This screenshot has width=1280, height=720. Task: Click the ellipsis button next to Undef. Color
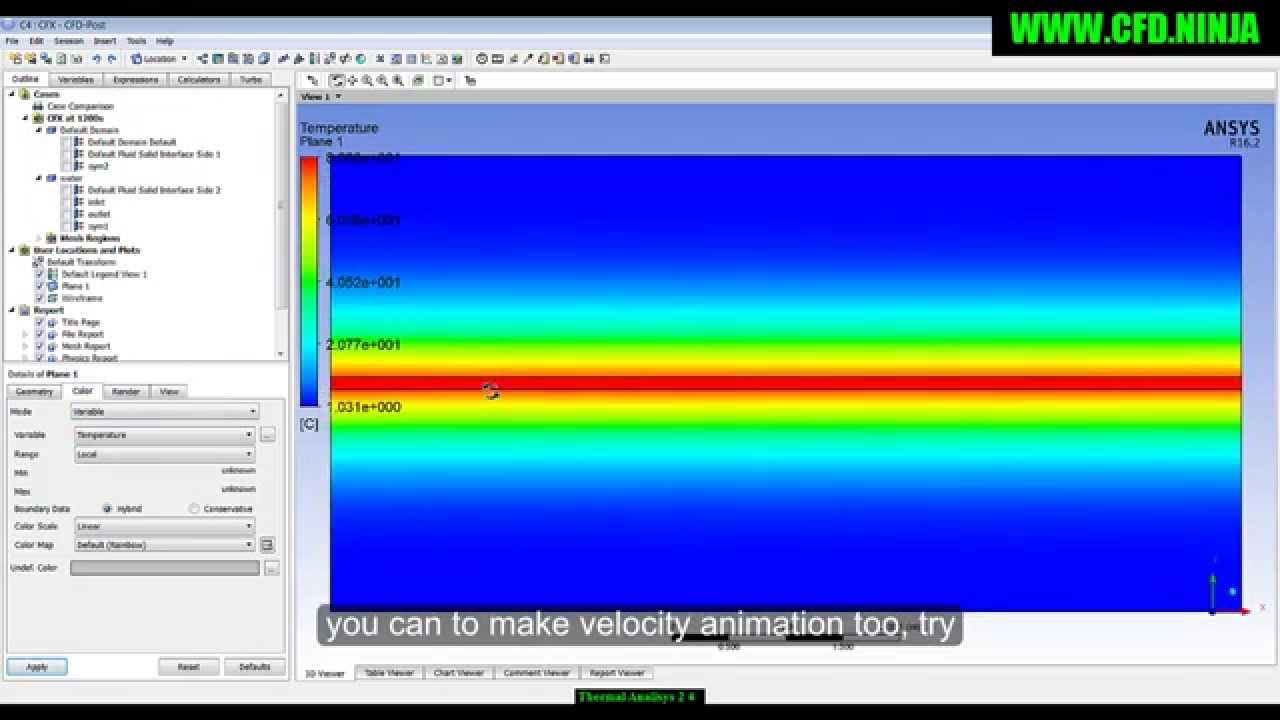[x=271, y=568]
